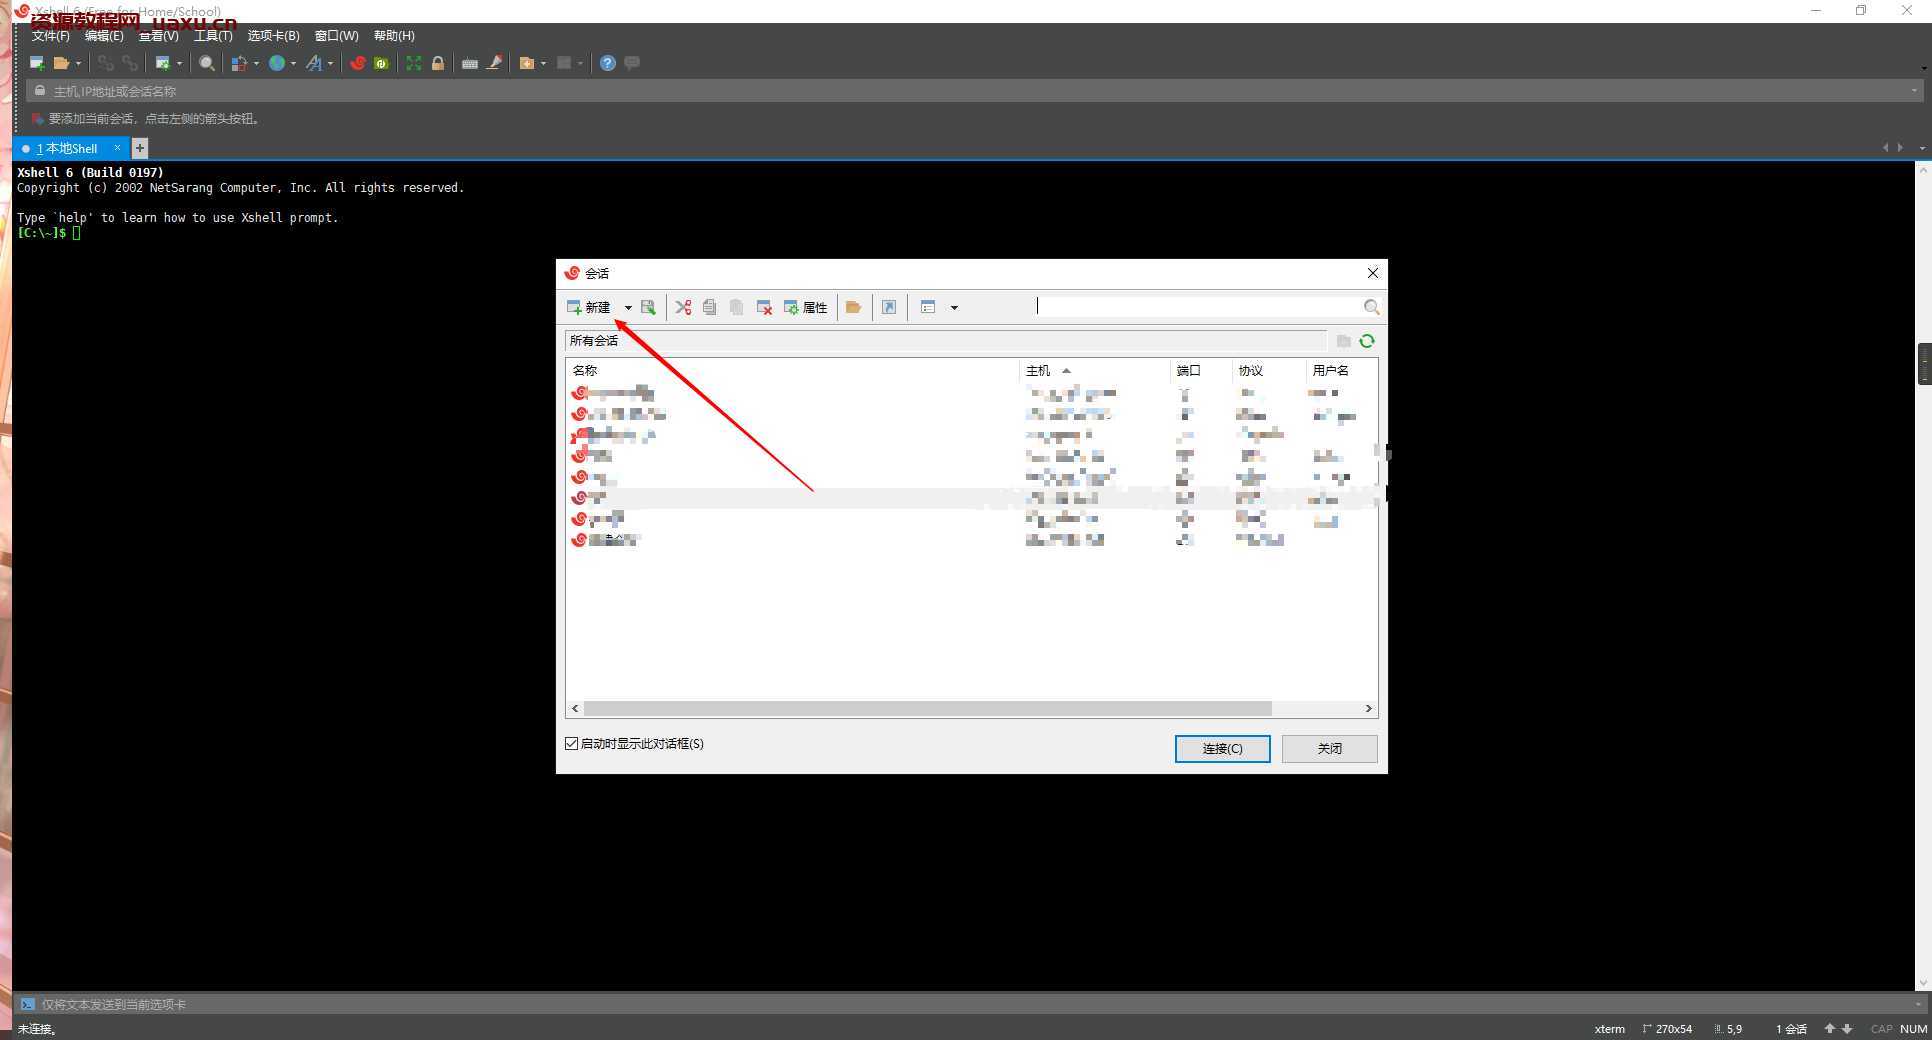Click the green refresh icon in dialog

point(1367,341)
